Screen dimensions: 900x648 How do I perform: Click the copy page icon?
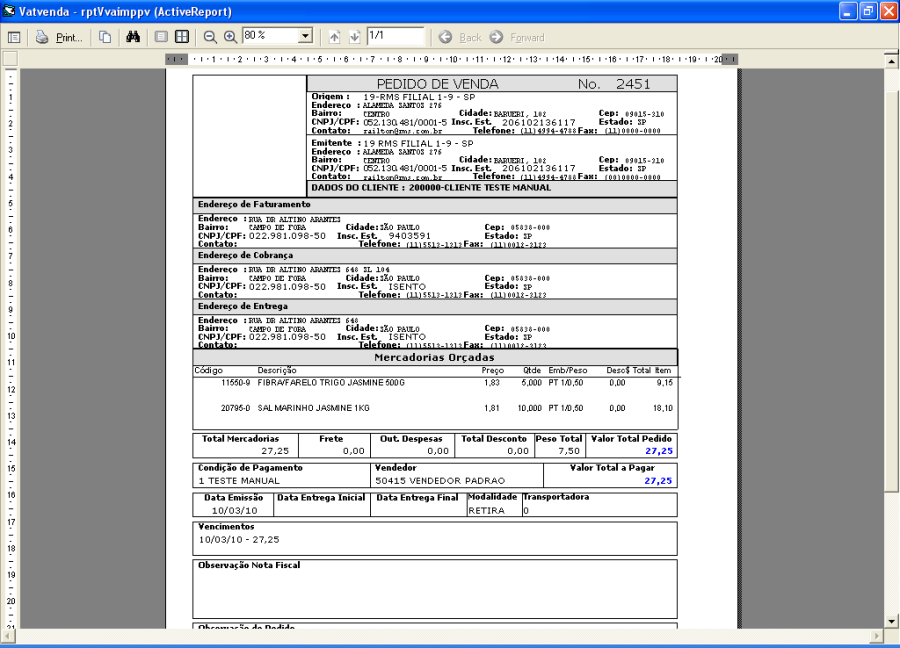tap(105, 37)
